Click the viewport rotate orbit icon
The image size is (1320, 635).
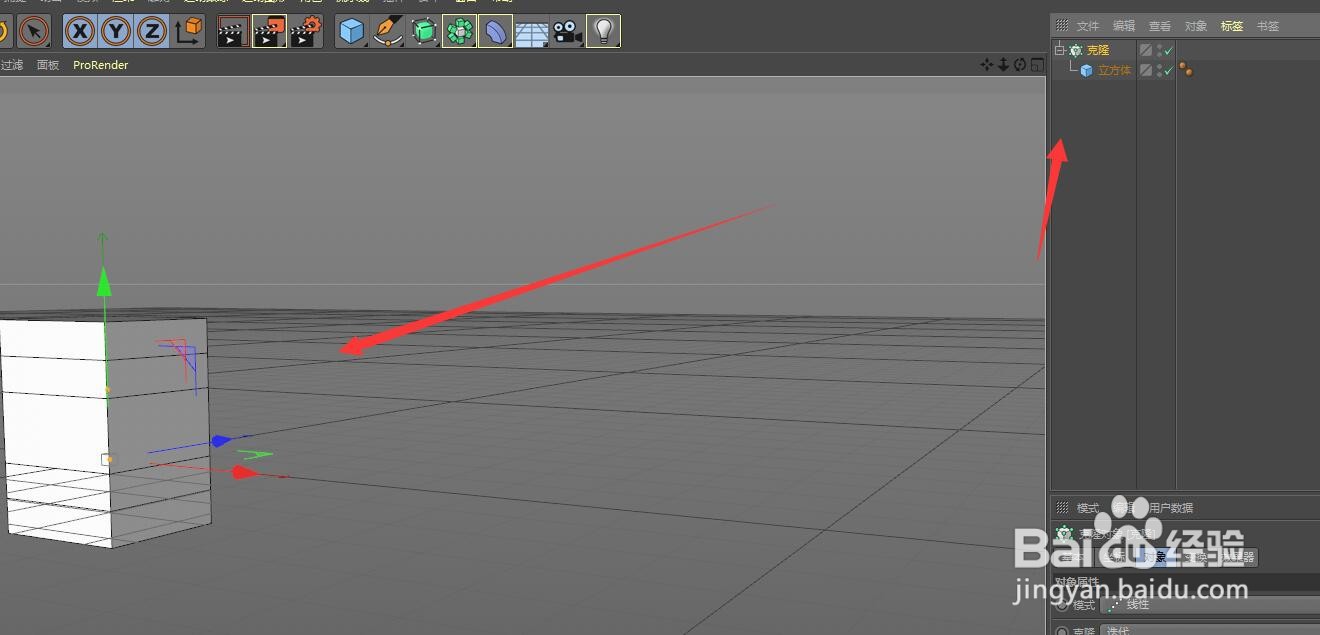(x=1020, y=65)
